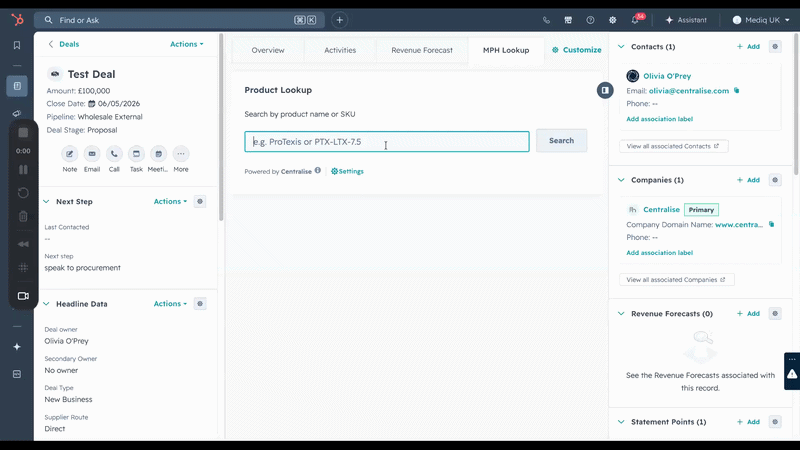Screen dimensions: 800x450
Task: Open Next Step section settings gear
Action: pyautogui.click(x=200, y=202)
